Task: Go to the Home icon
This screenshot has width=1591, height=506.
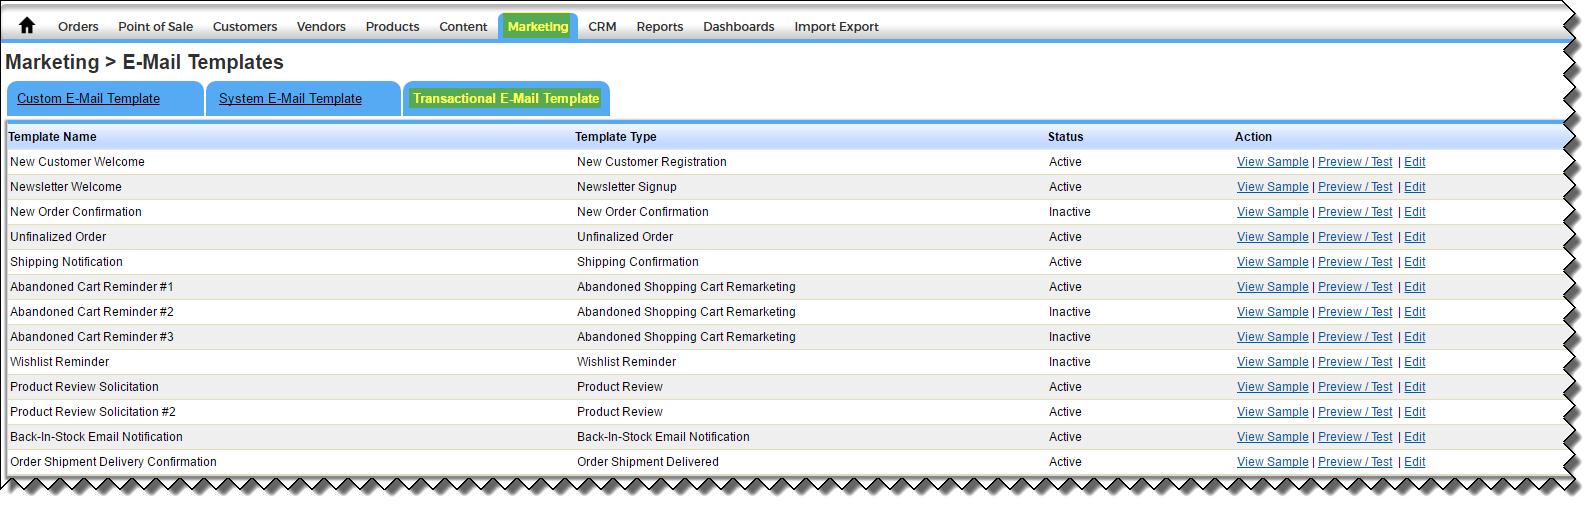Action: point(27,25)
